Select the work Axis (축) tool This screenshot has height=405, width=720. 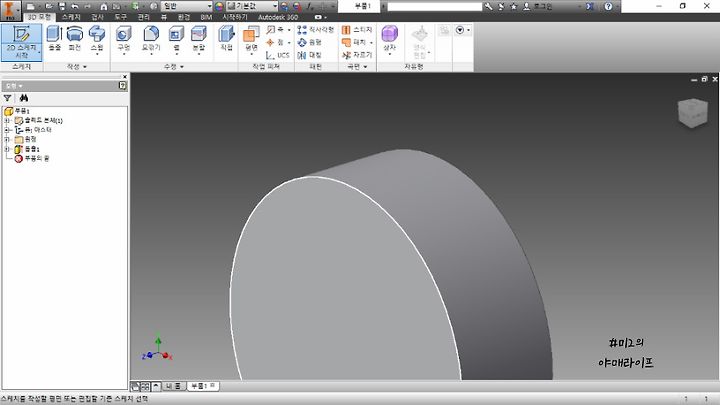(x=277, y=29)
